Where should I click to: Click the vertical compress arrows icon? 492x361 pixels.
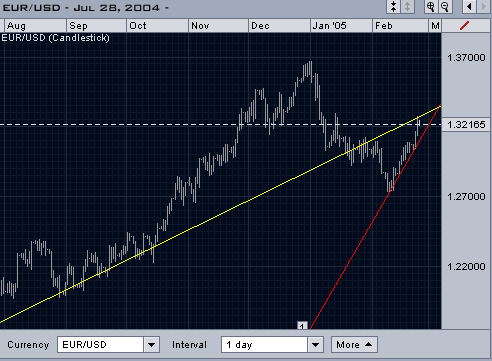393,7
